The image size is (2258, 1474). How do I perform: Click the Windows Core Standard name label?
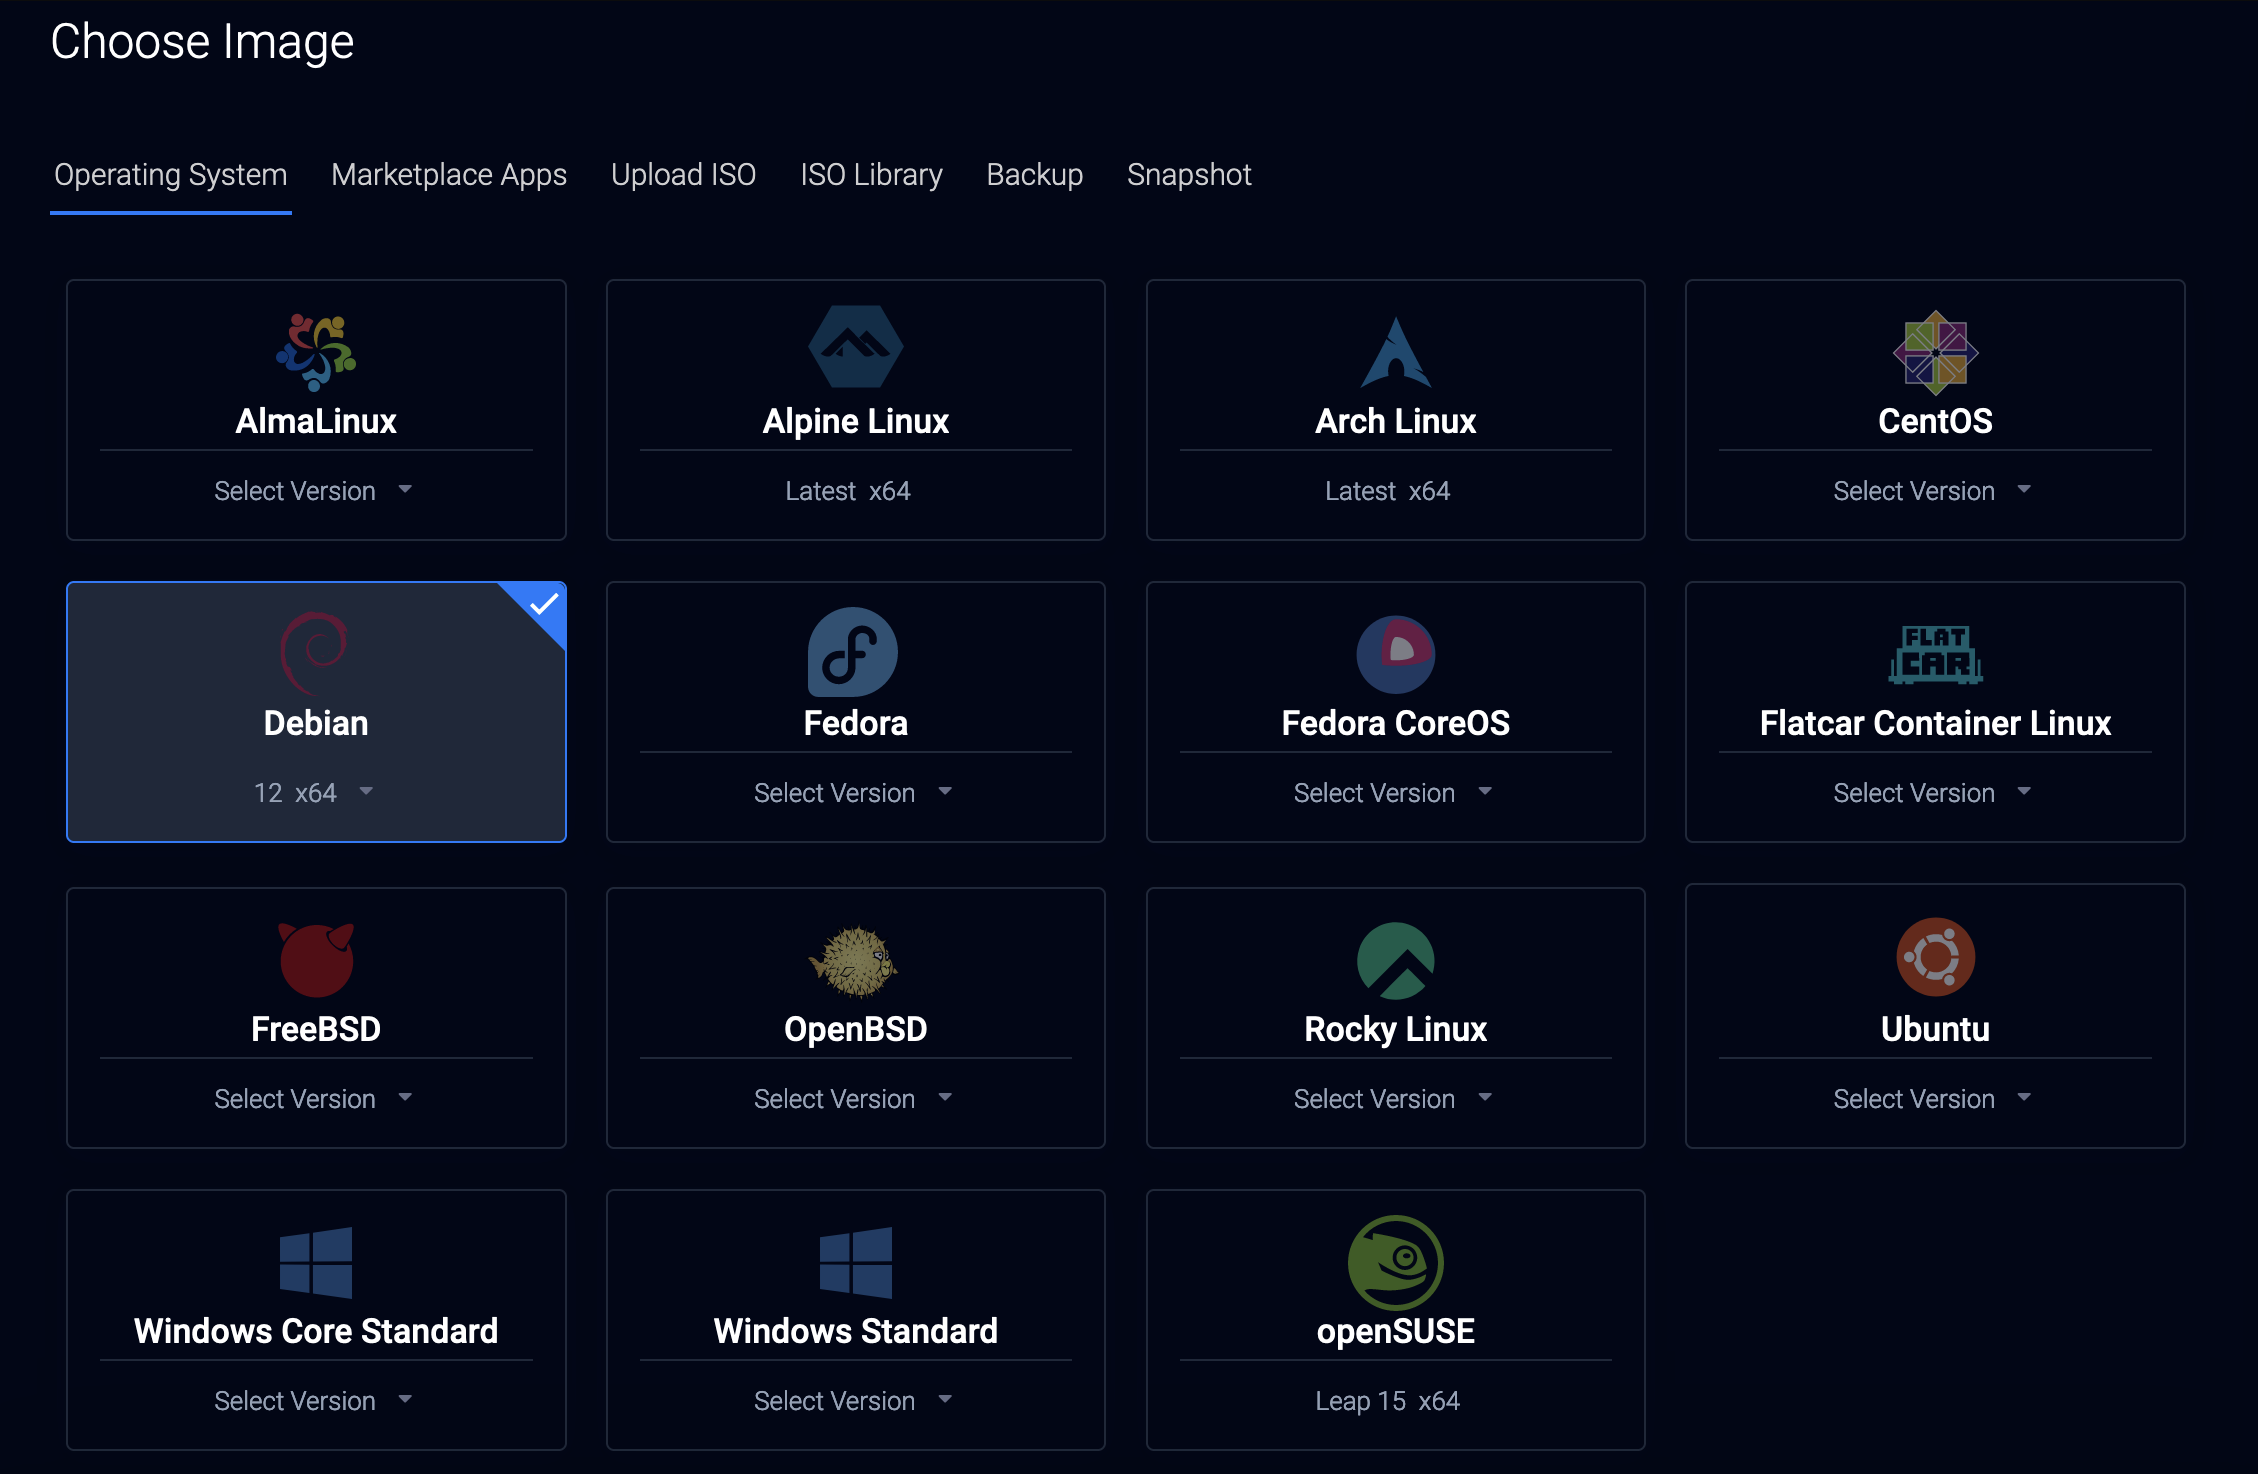316,1331
